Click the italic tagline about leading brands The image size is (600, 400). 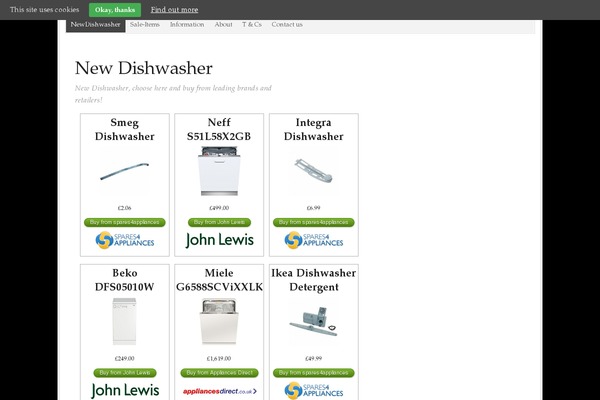click(x=173, y=94)
